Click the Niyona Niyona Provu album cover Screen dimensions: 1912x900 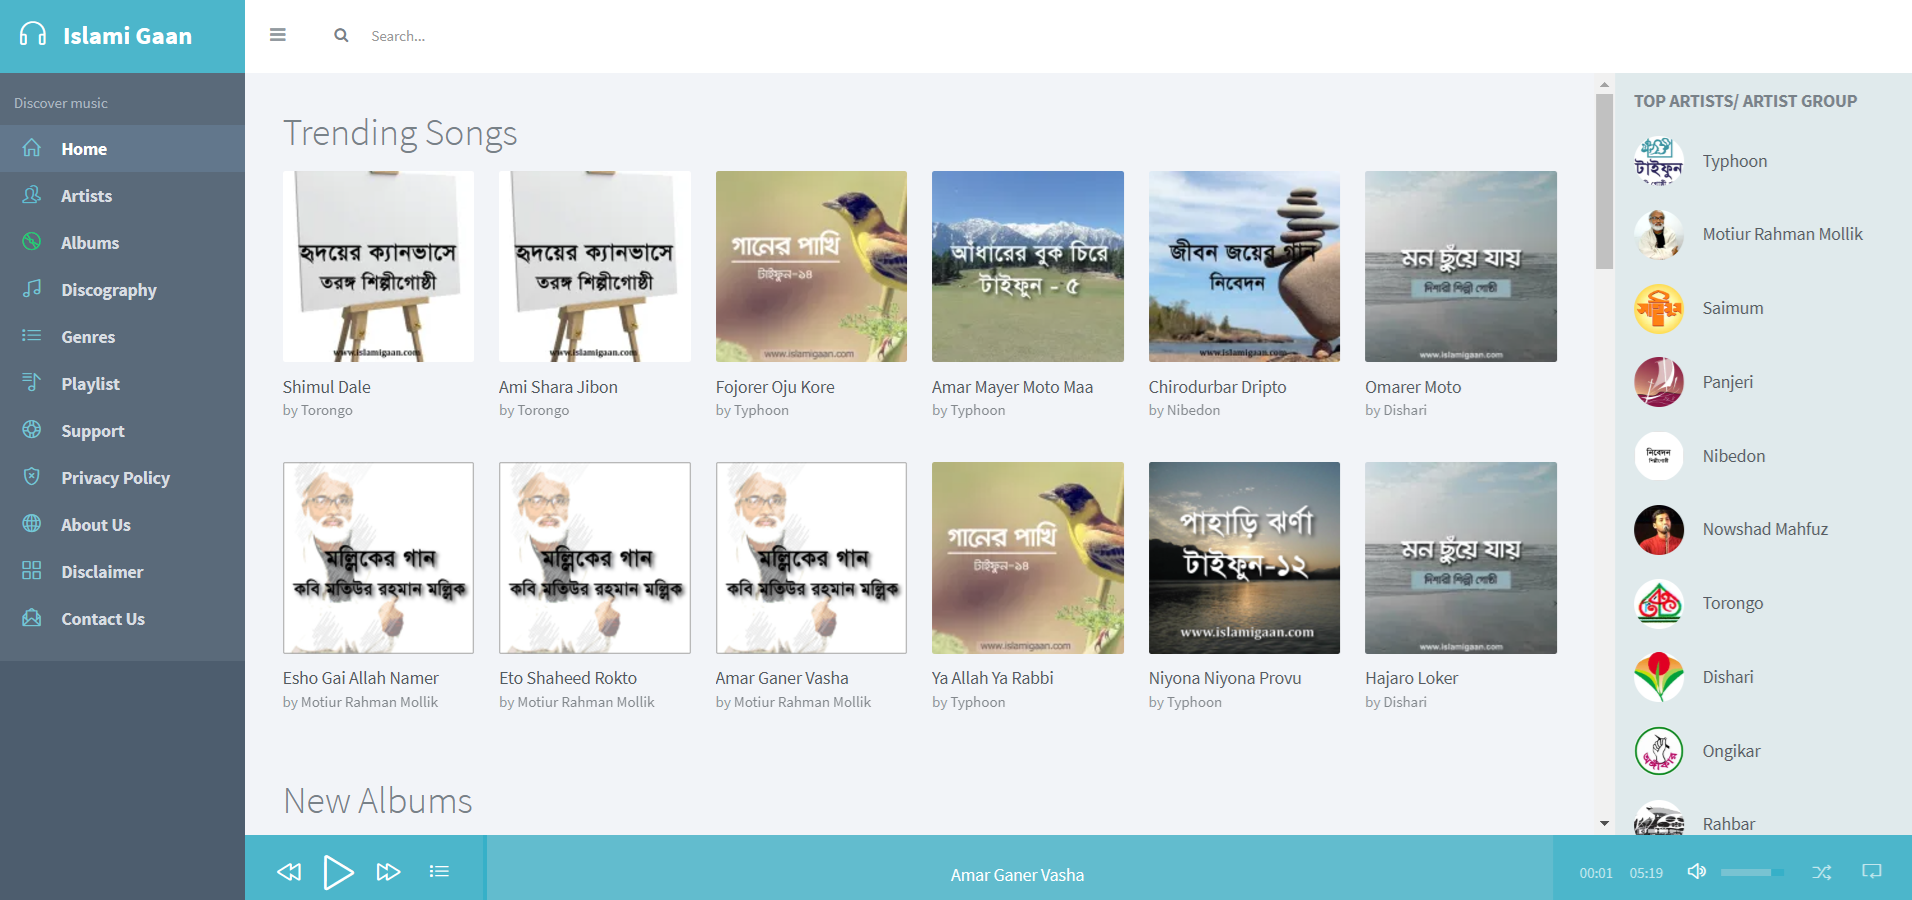coord(1244,558)
